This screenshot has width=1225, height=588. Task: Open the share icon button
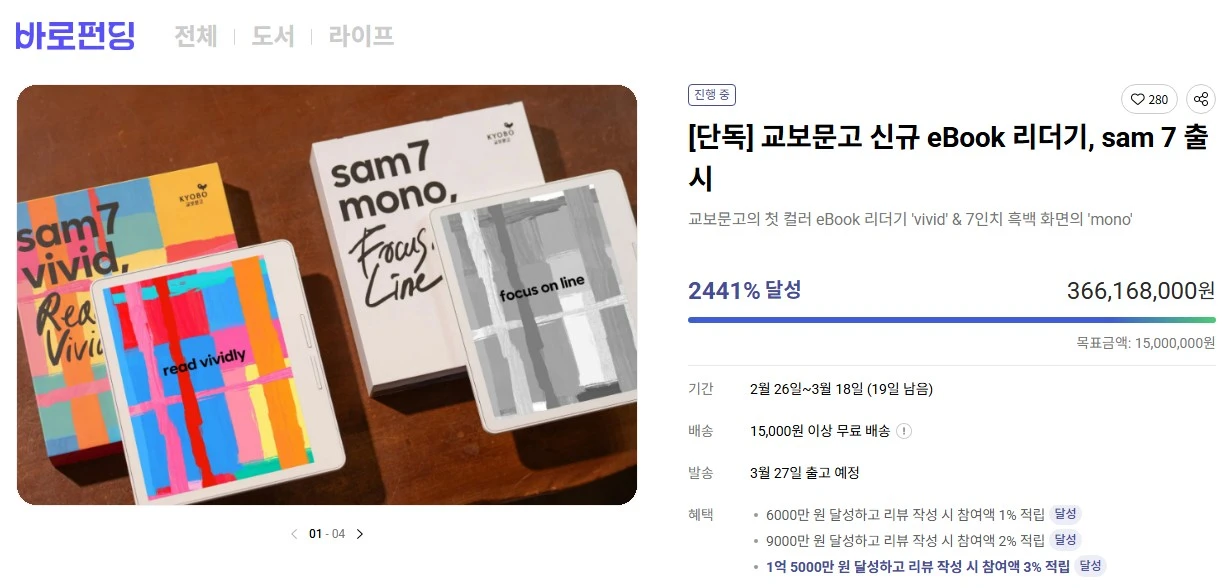(1201, 99)
